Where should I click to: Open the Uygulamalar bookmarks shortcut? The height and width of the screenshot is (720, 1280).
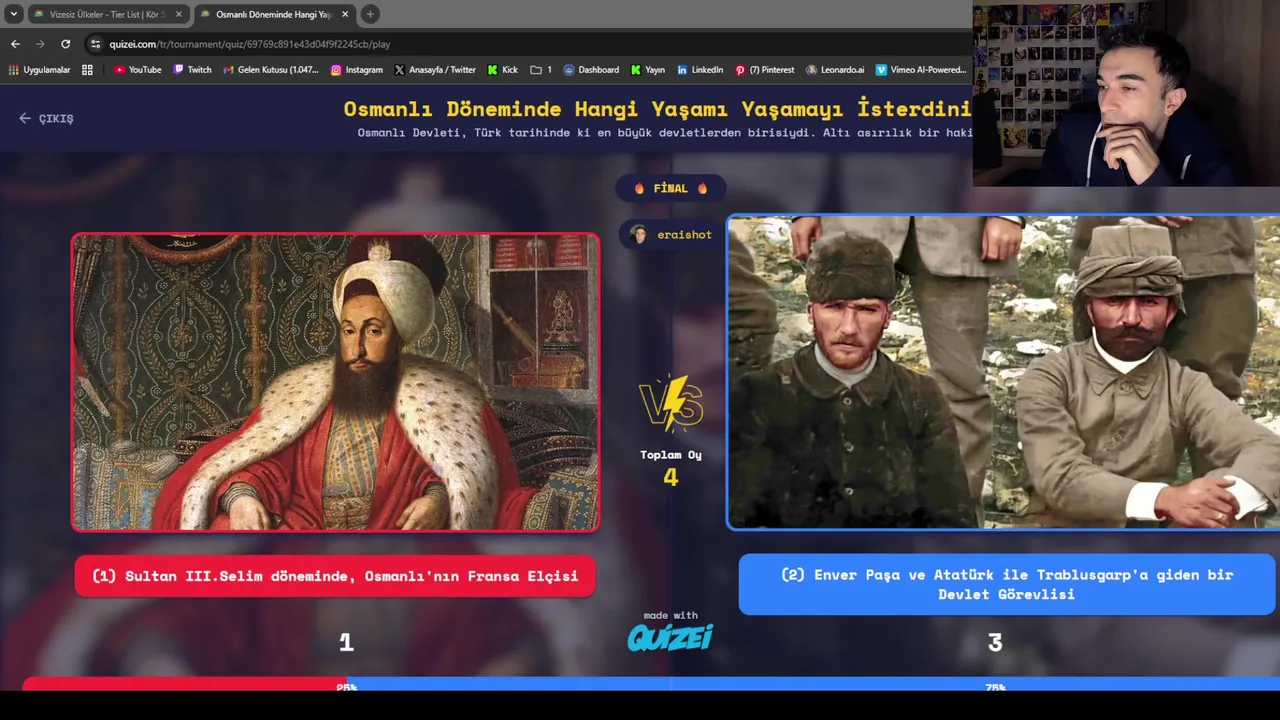tap(40, 70)
